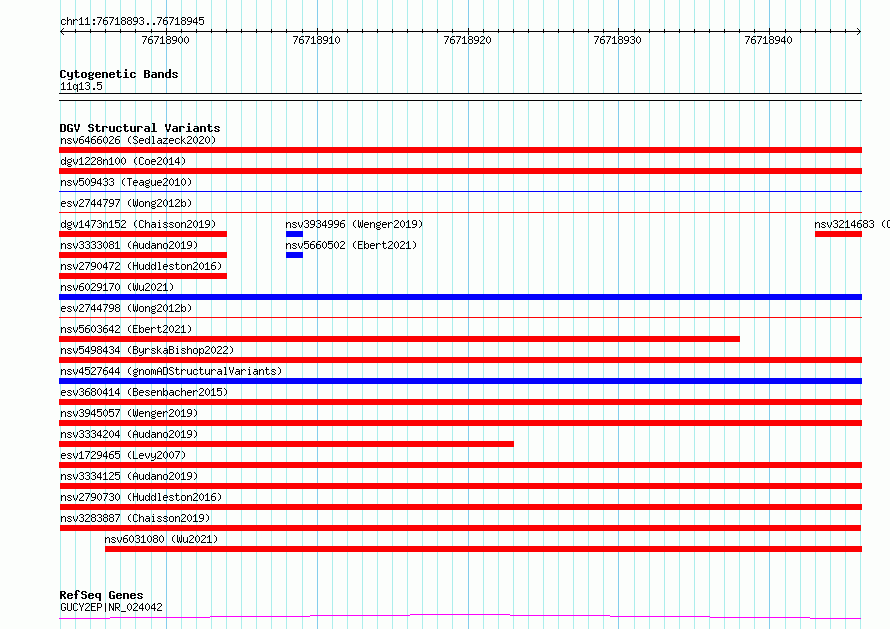Click the red bar under nsv3334125
The width and height of the screenshot is (890, 629).
tap(460, 486)
